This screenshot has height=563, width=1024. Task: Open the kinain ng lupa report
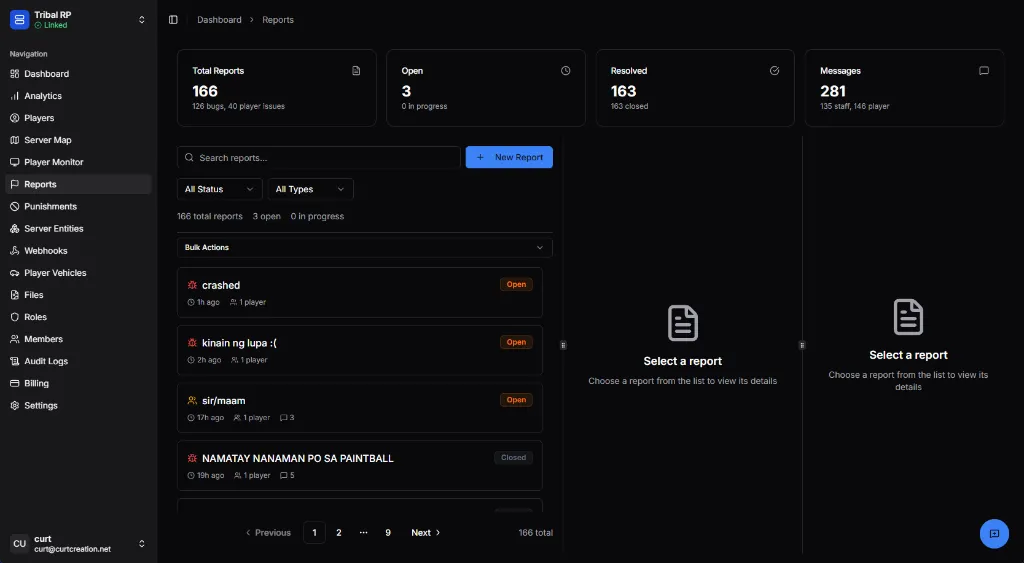click(x=360, y=350)
